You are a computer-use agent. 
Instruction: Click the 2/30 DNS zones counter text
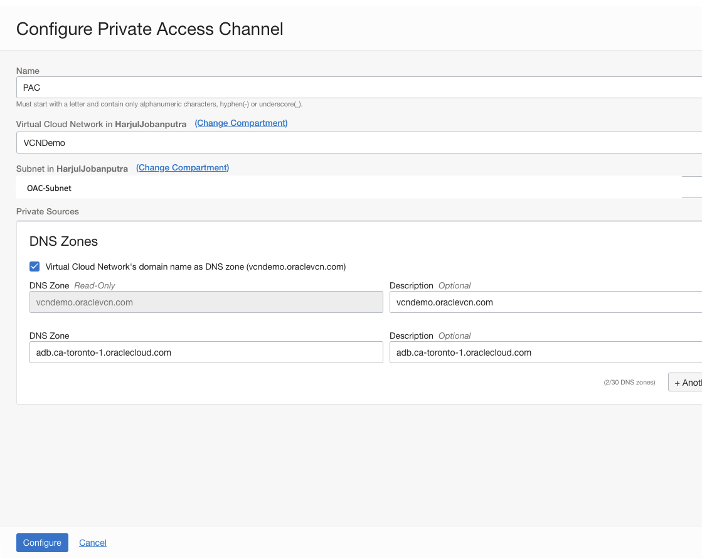coord(629,383)
